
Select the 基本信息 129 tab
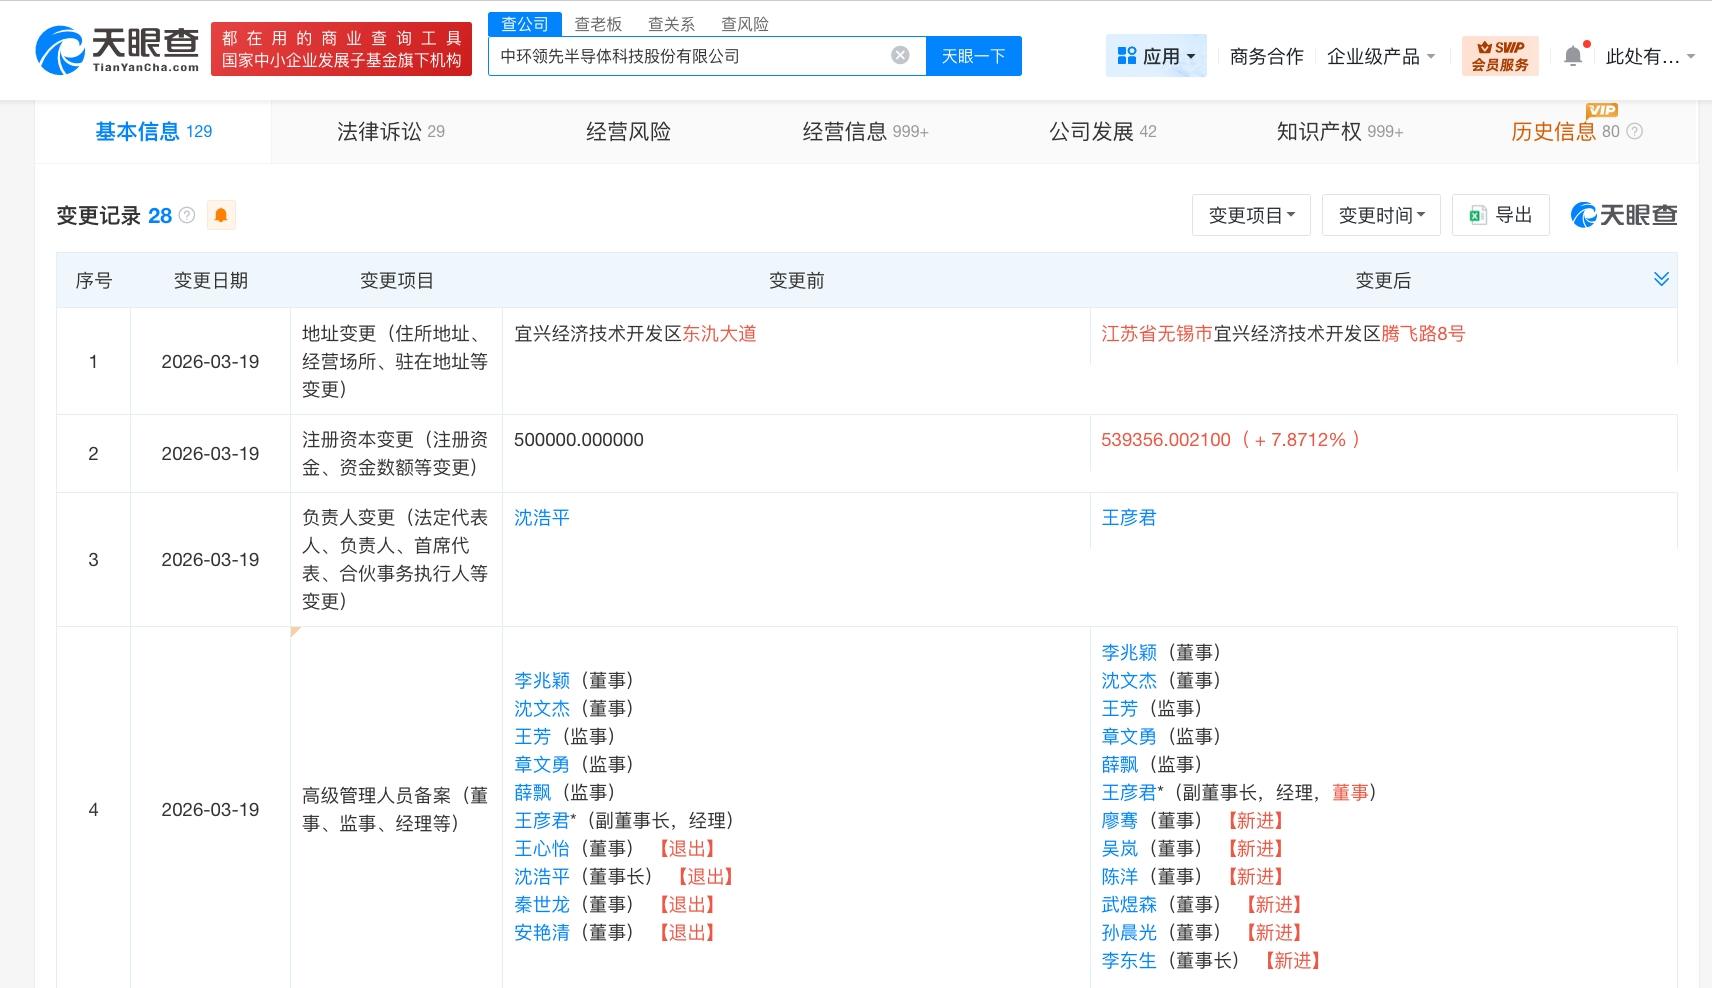(153, 131)
